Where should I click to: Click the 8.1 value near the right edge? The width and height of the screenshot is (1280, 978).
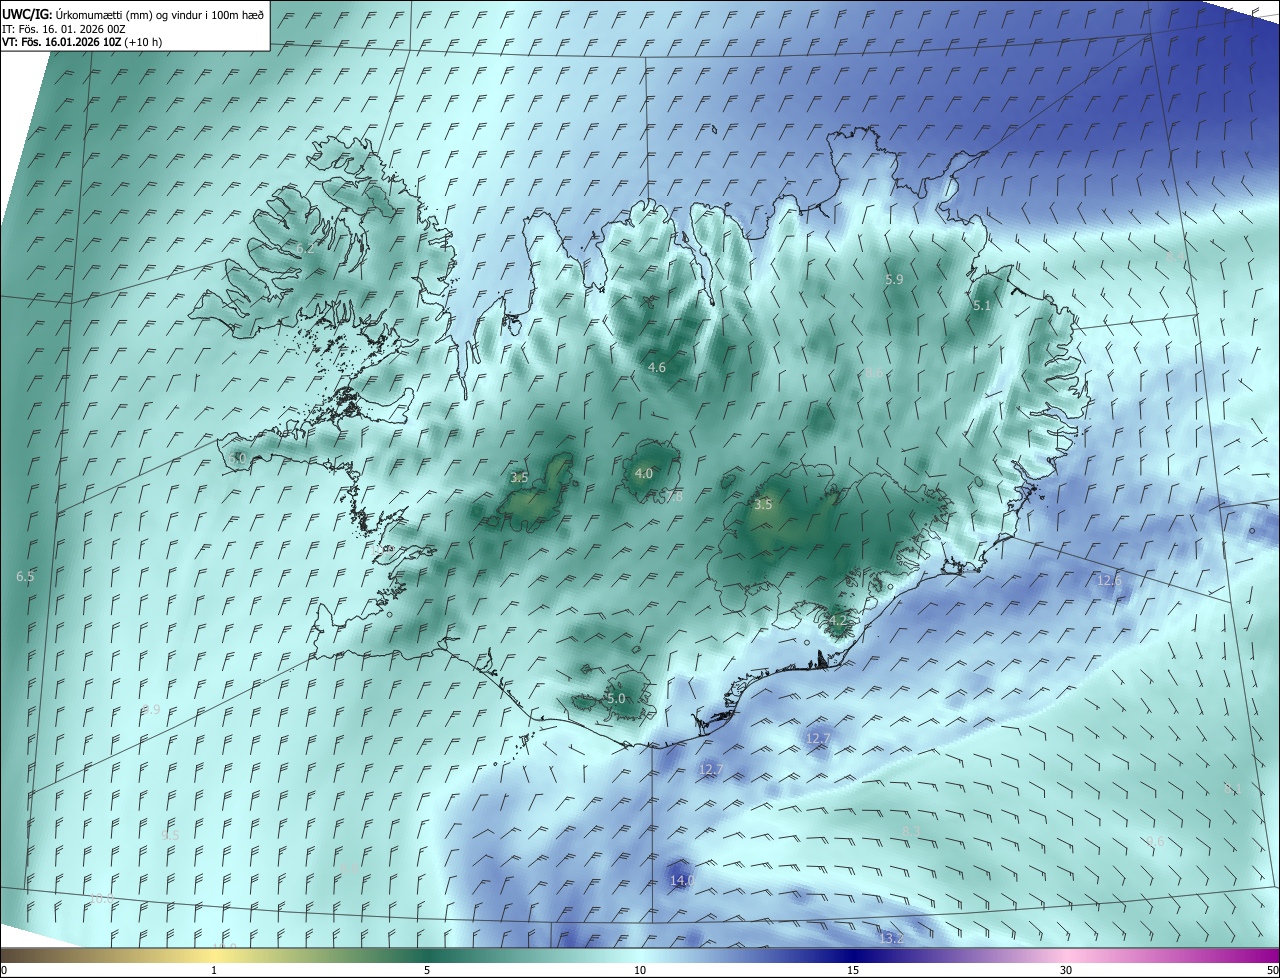[x=1232, y=790]
